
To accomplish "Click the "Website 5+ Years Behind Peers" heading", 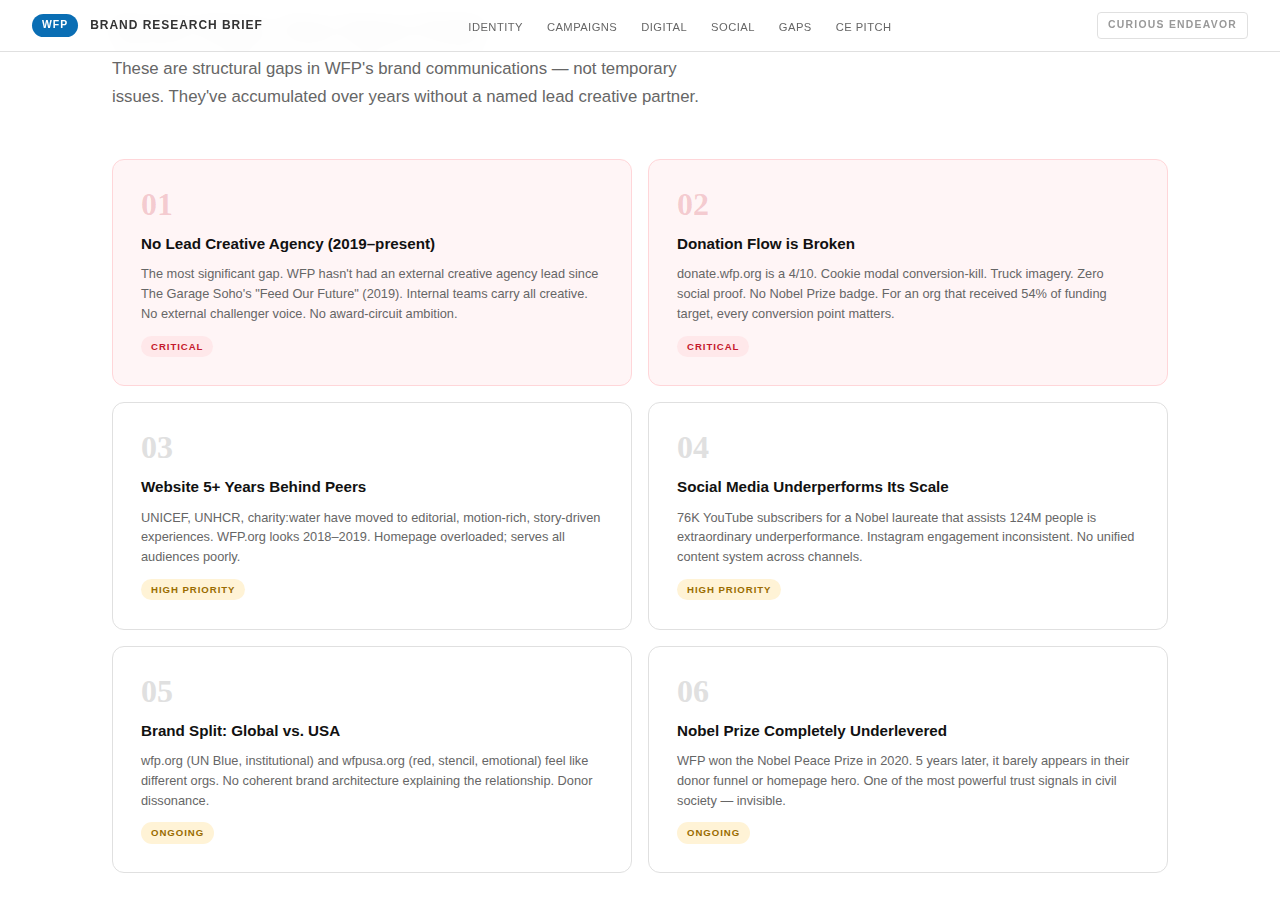I will [x=254, y=487].
